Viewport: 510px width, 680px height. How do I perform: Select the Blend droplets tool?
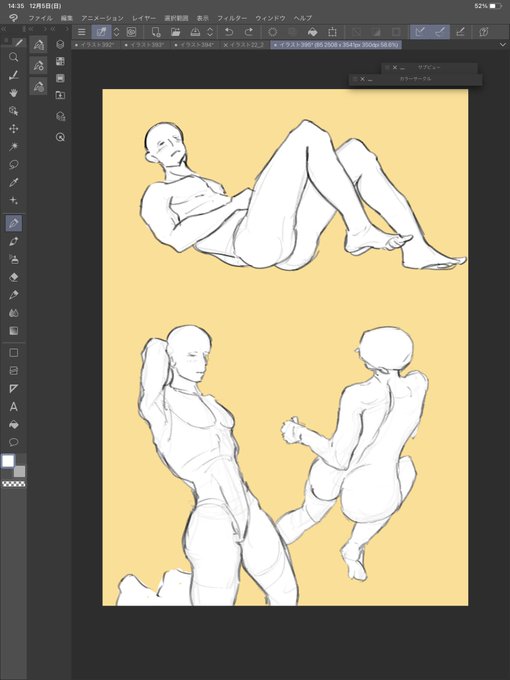(13, 313)
